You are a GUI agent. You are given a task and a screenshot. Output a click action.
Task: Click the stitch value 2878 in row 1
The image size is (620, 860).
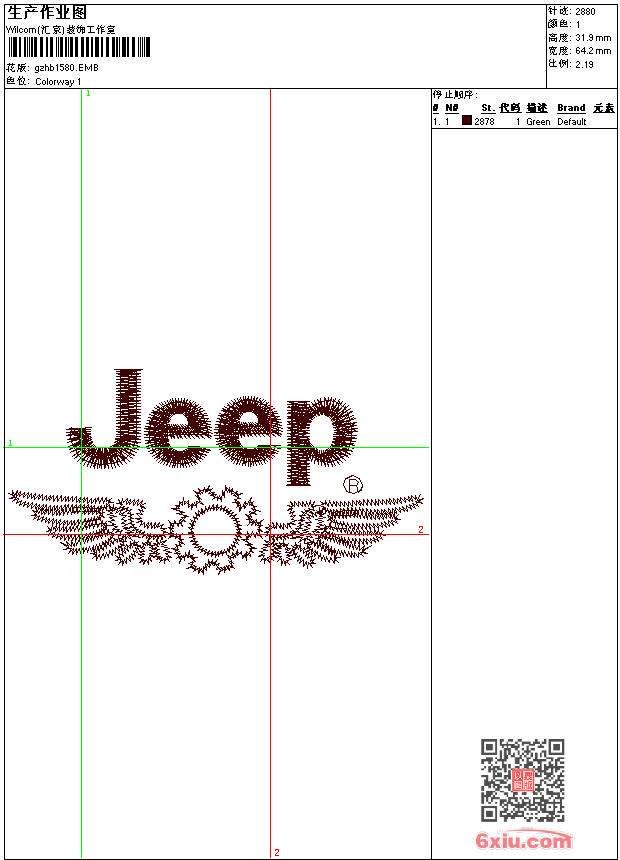[x=484, y=122]
